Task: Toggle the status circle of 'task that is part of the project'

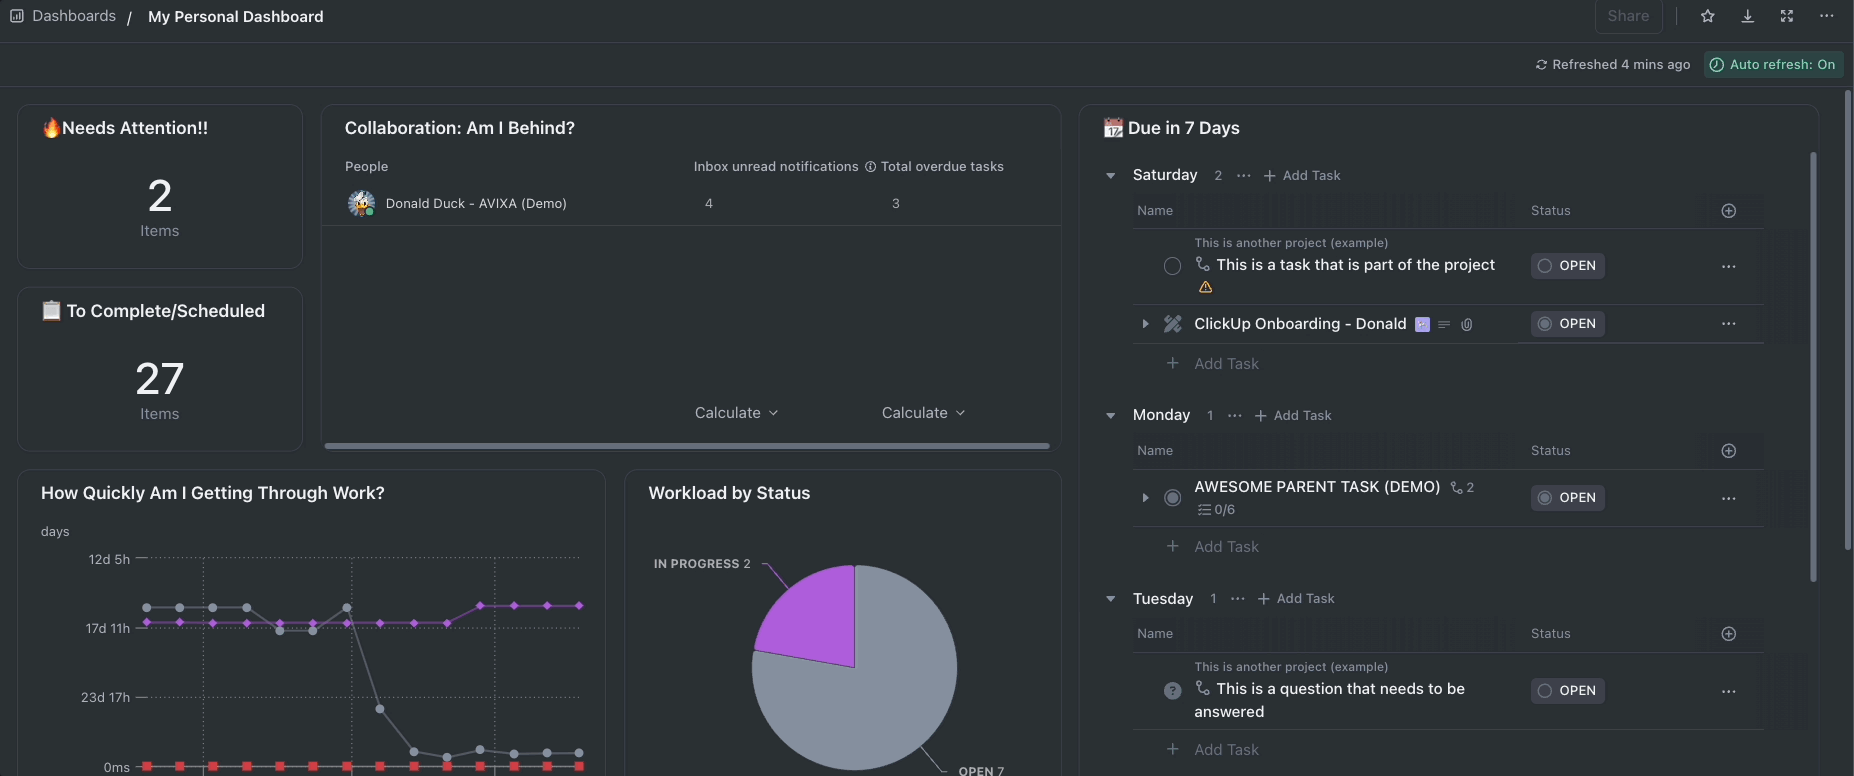Action: pyautogui.click(x=1173, y=266)
